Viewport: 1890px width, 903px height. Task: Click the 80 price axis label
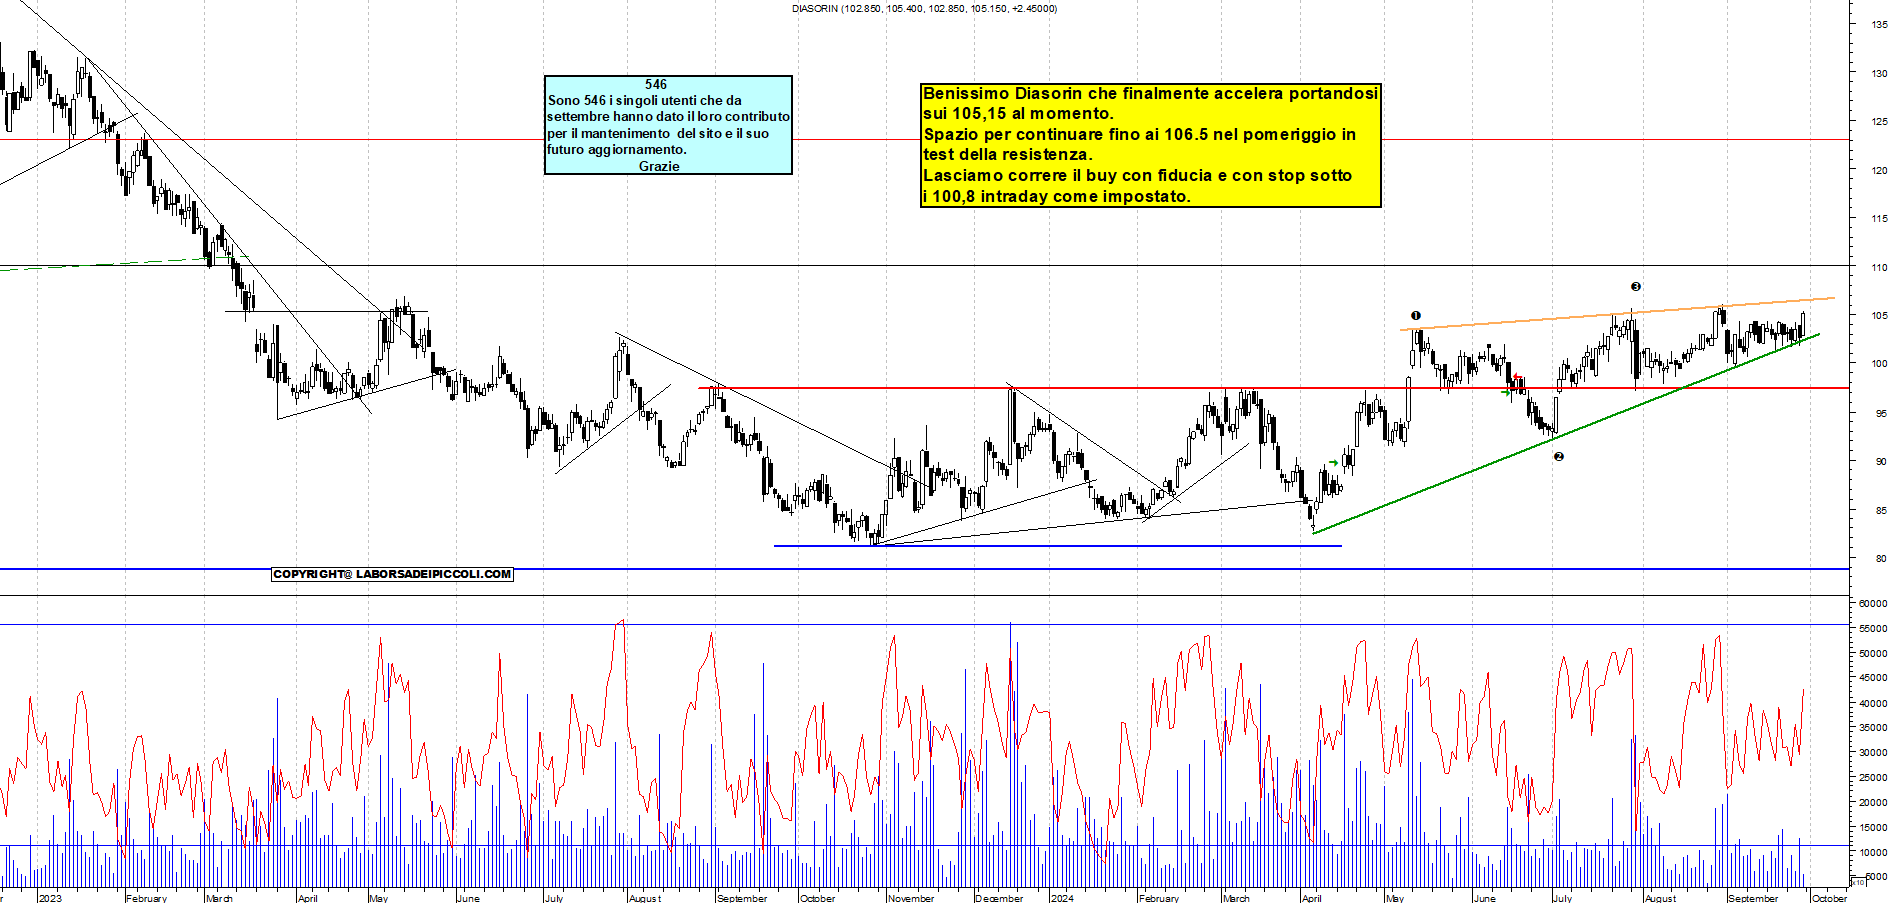click(1882, 558)
